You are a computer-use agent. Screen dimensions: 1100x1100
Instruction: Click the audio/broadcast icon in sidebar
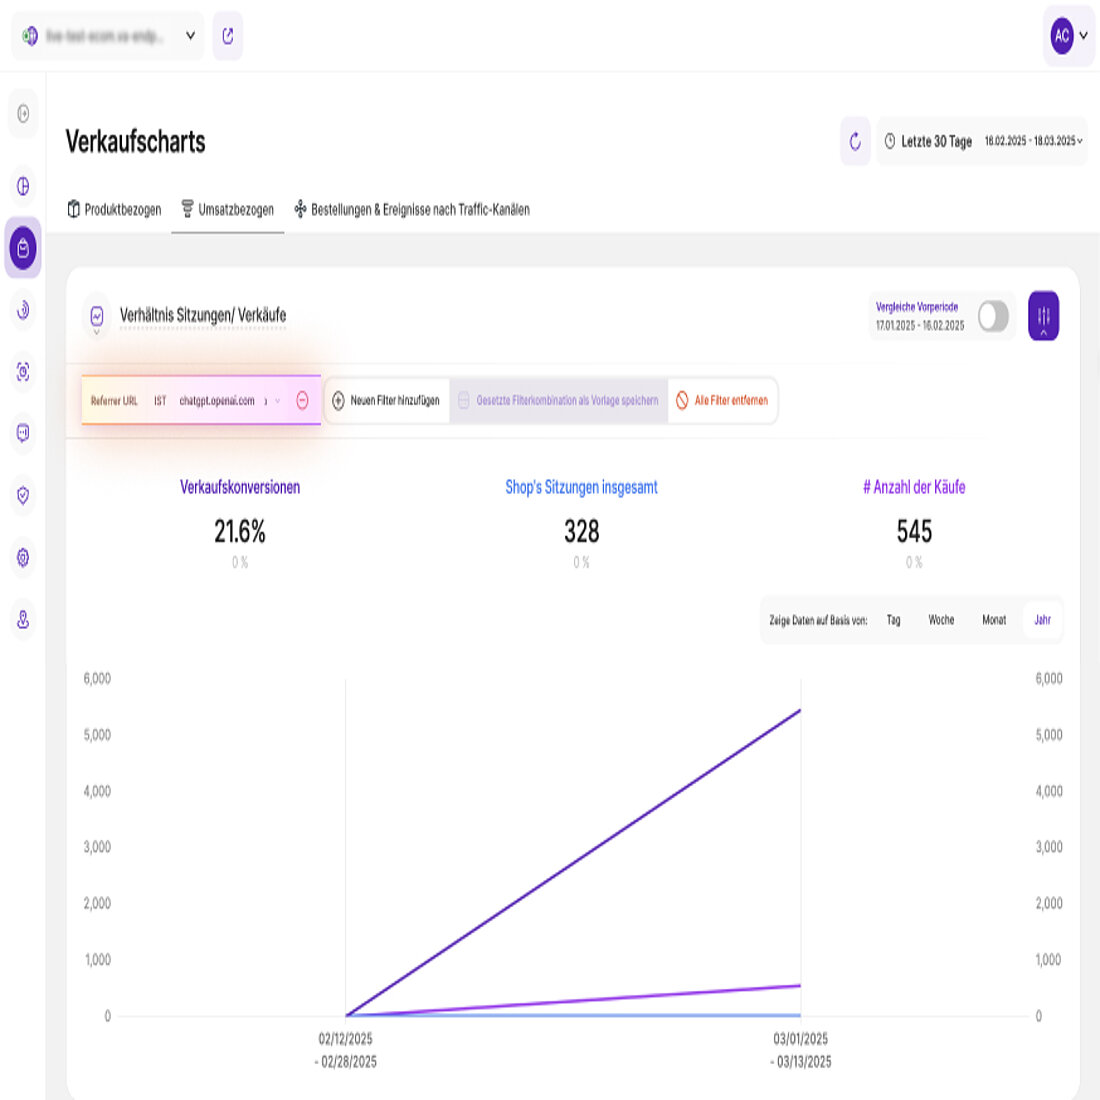pos(22,310)
